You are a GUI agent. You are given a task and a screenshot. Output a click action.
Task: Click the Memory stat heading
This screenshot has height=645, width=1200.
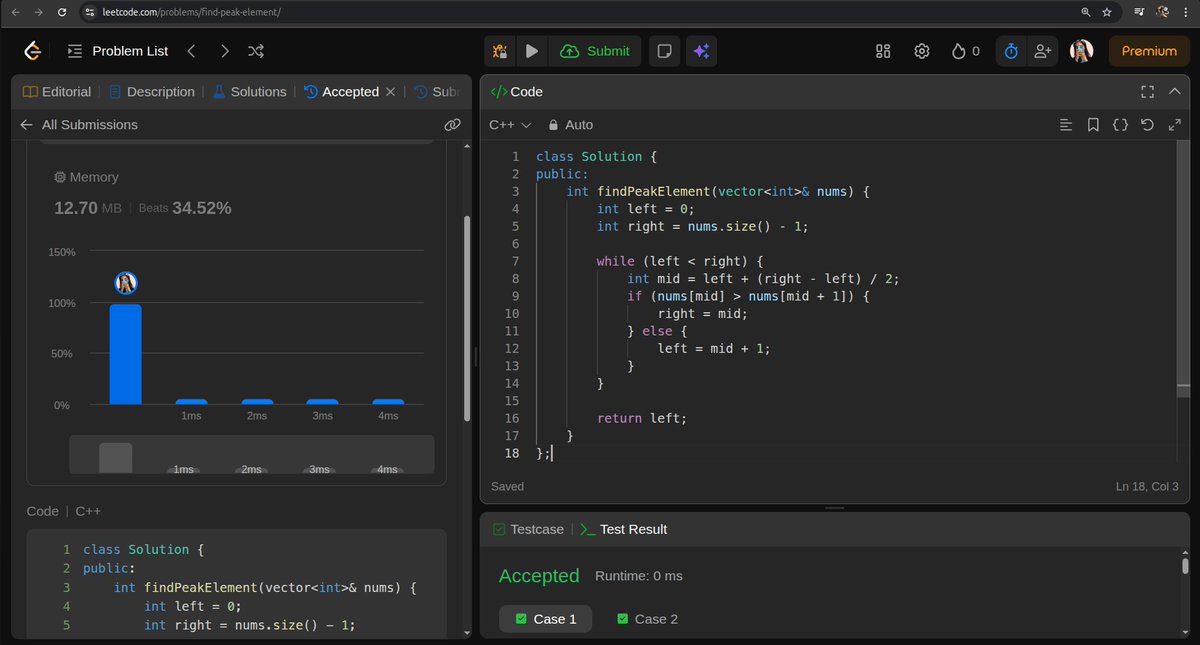coord(86,177)
